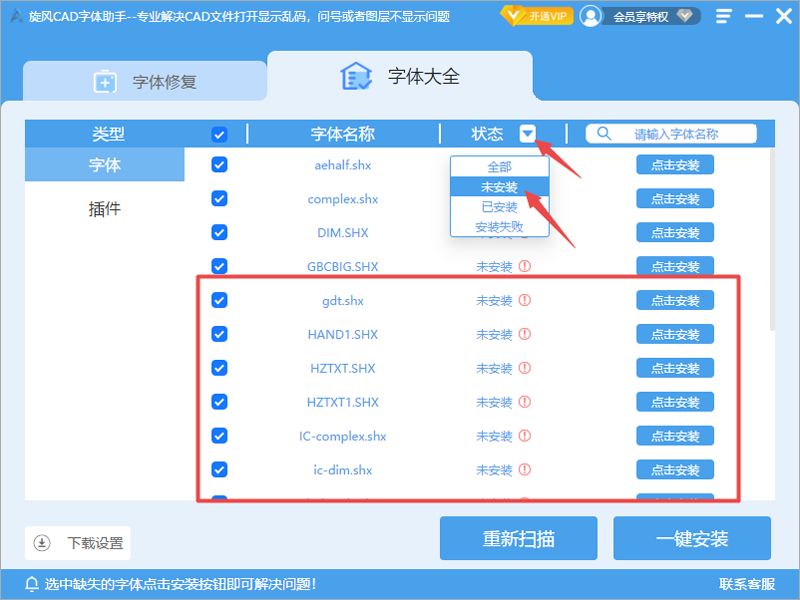800x600 pixels.
Task: Switch to the 字体大全 tab
Action: click(x=400, y=76)
